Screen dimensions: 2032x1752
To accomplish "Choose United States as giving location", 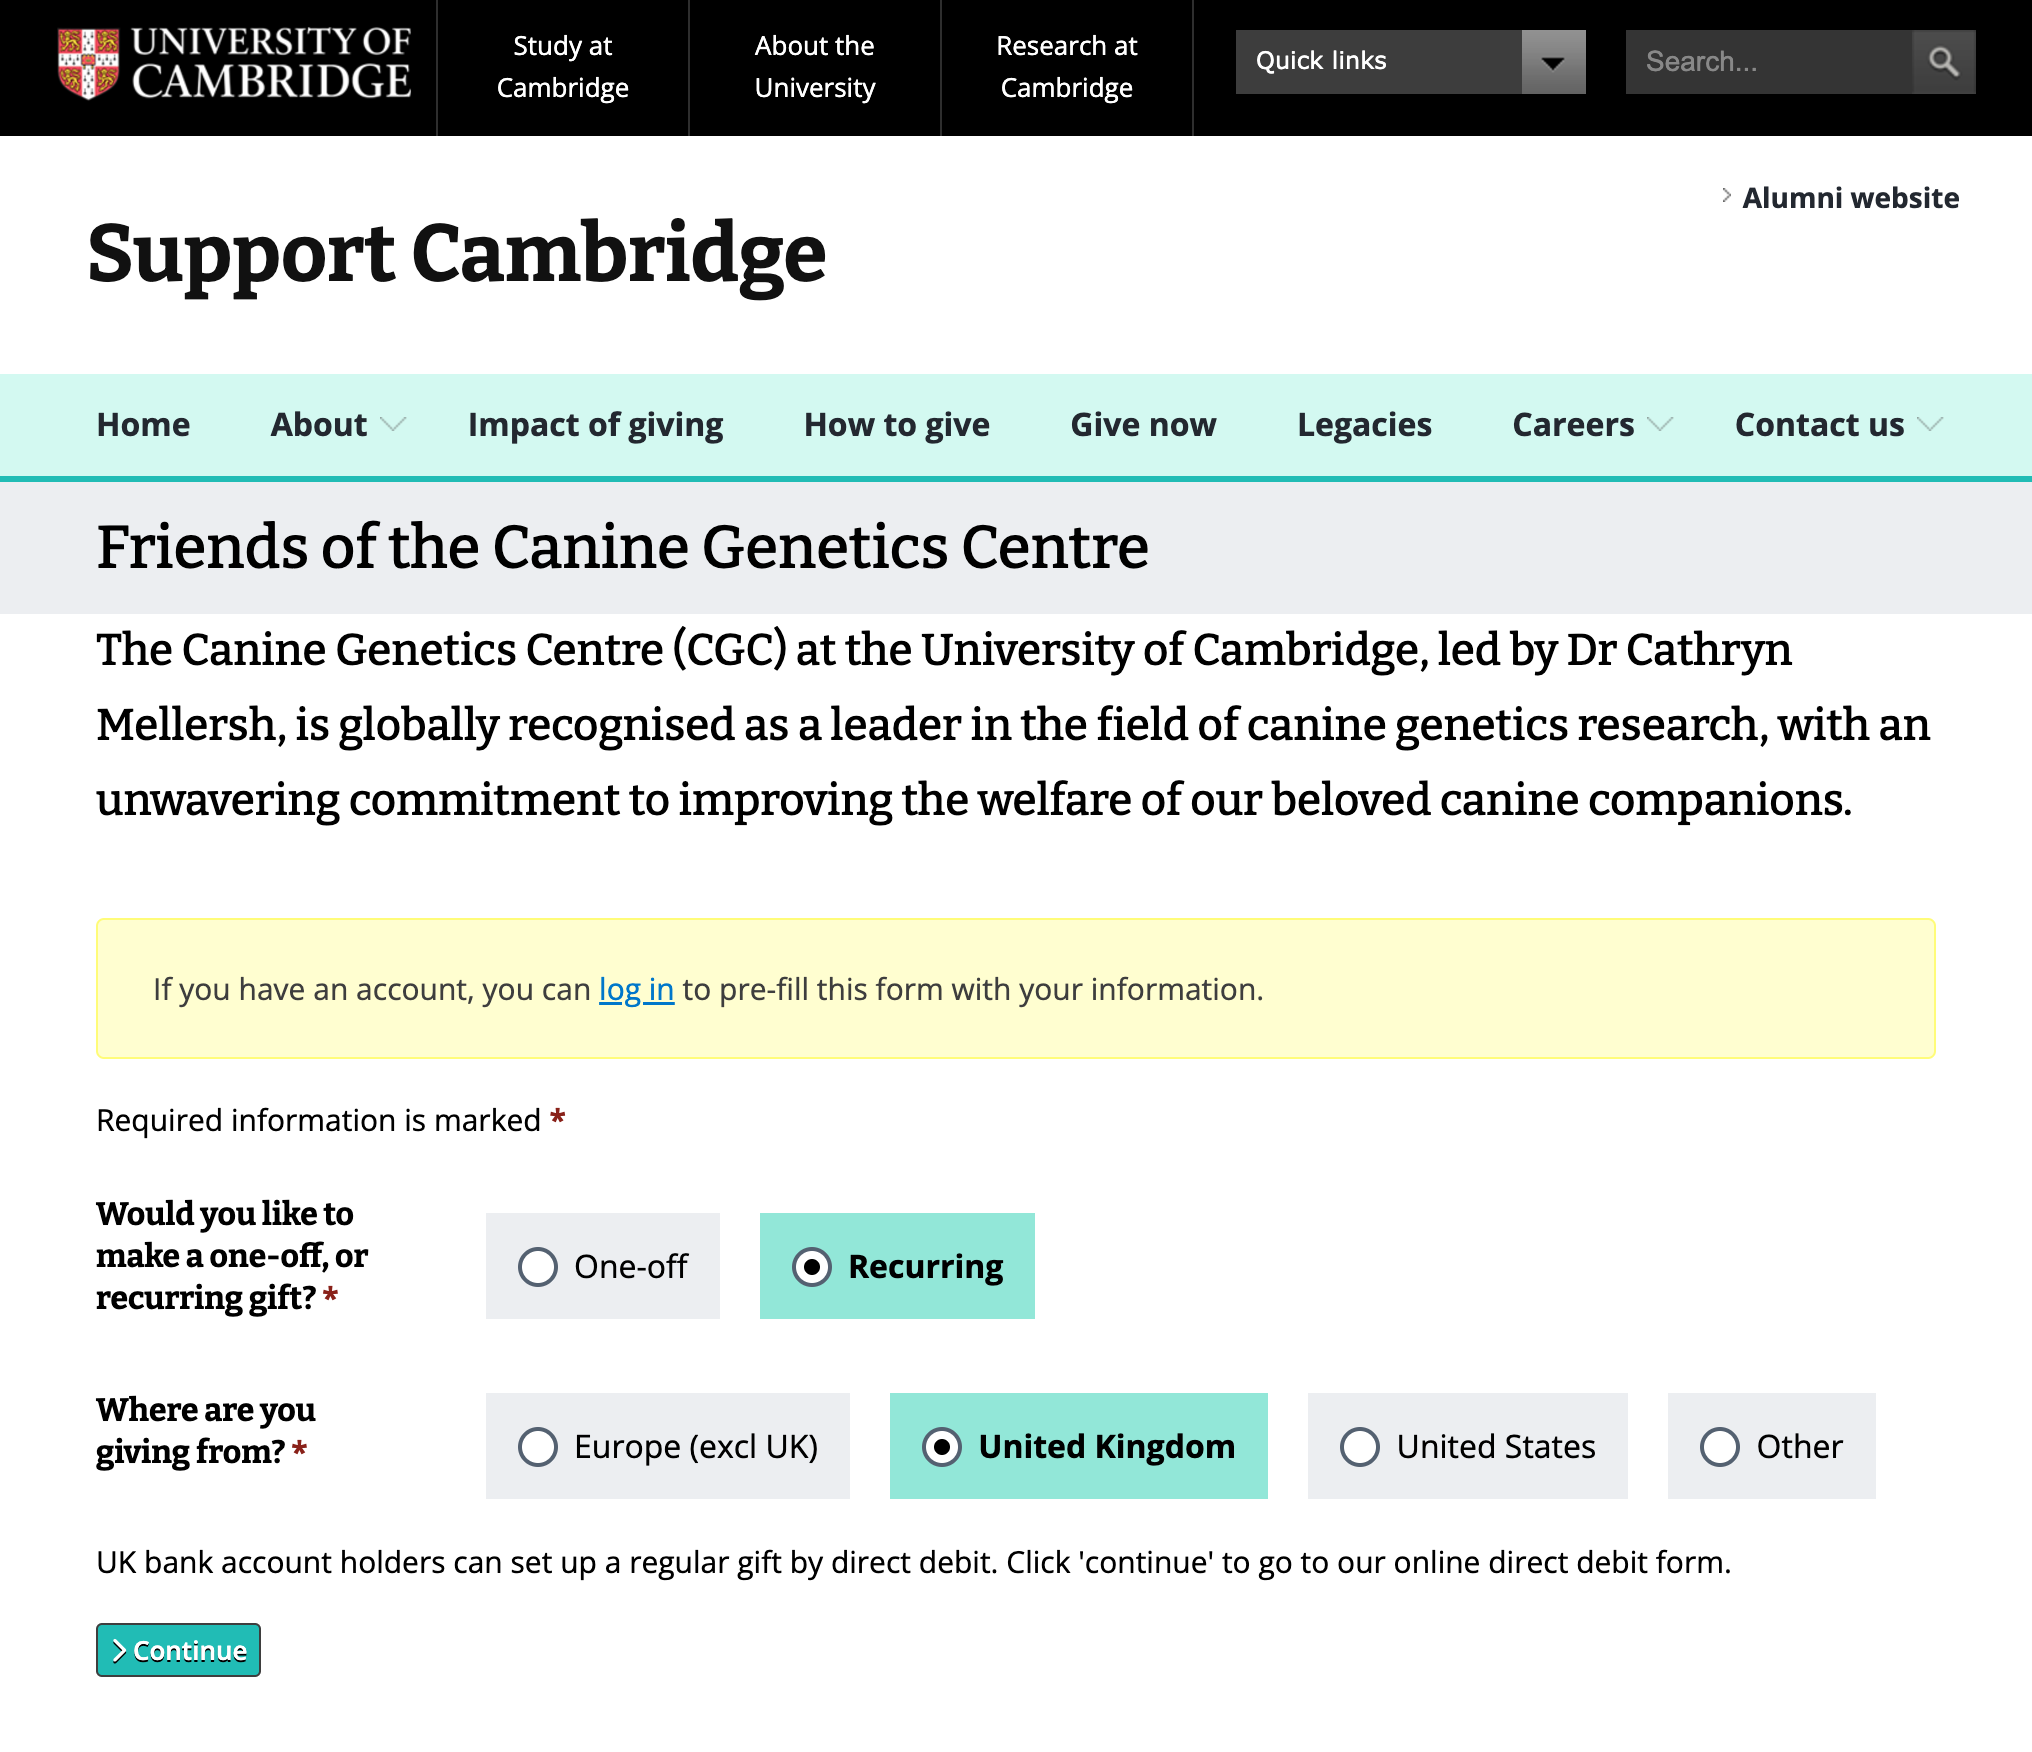I will tap(1360, 1447).
